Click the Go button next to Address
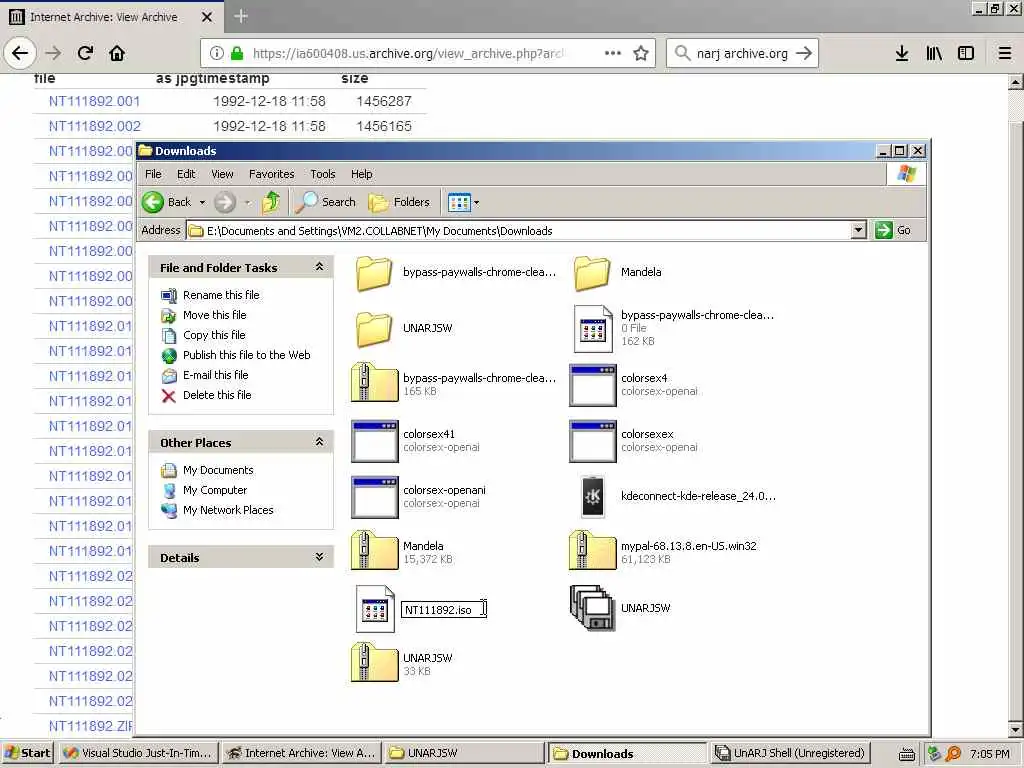1024x768 pixels. 893,230
